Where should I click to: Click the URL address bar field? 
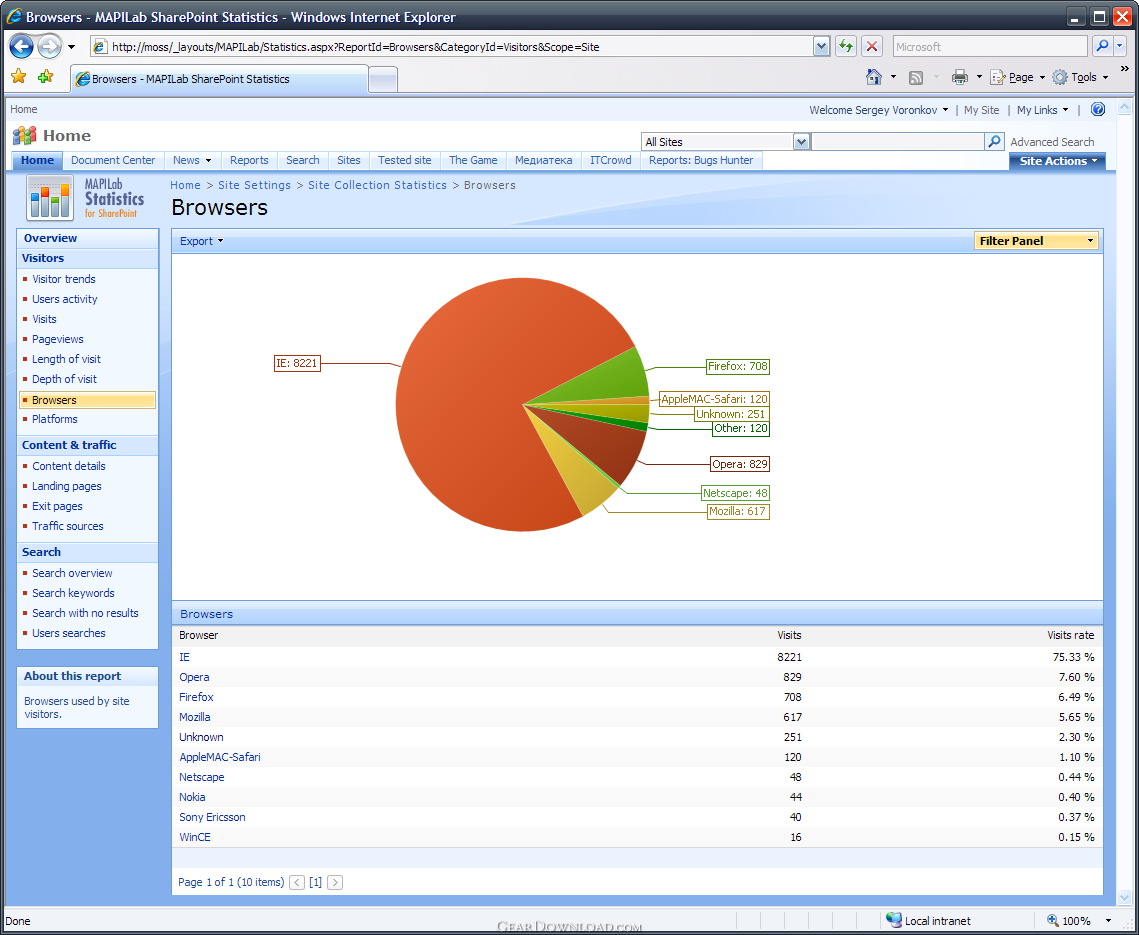[450, 47]
